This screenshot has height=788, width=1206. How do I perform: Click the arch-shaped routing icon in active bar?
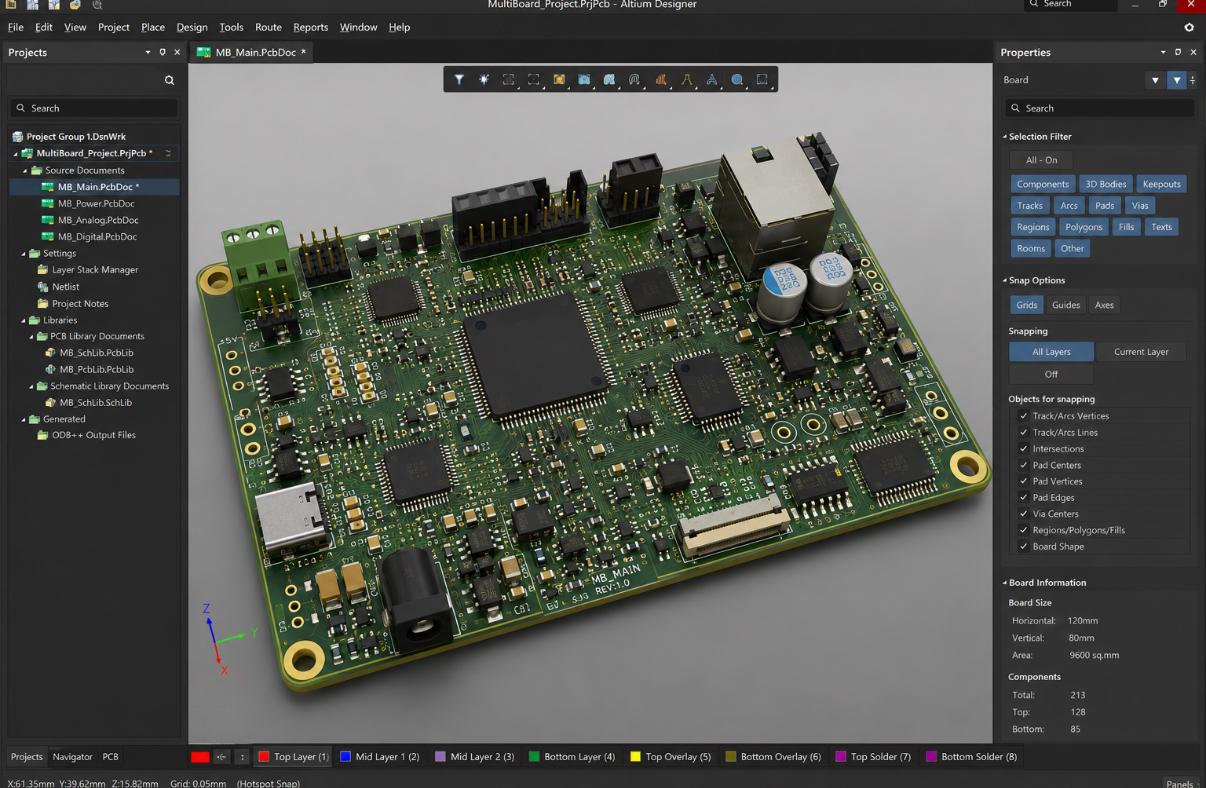(634, 80)
